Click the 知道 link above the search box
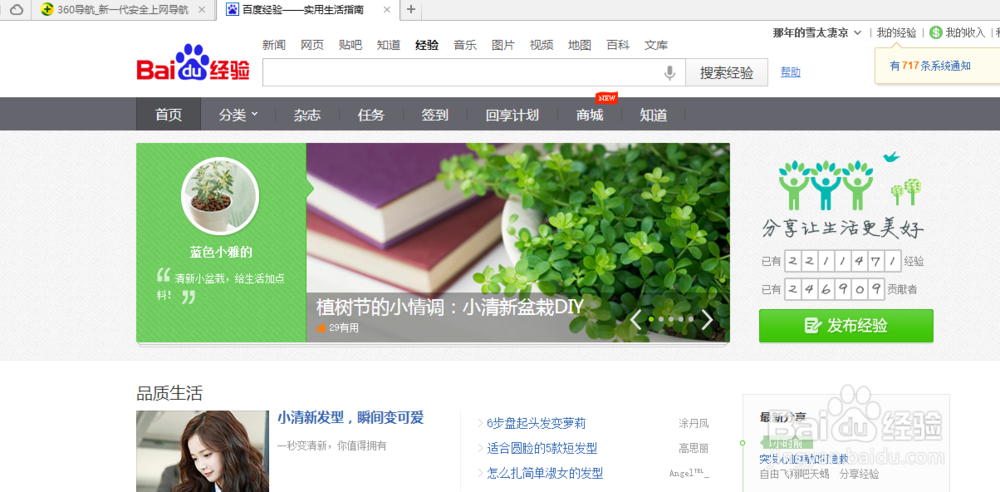Screen dimensions: 1000x492 point(388,45)
